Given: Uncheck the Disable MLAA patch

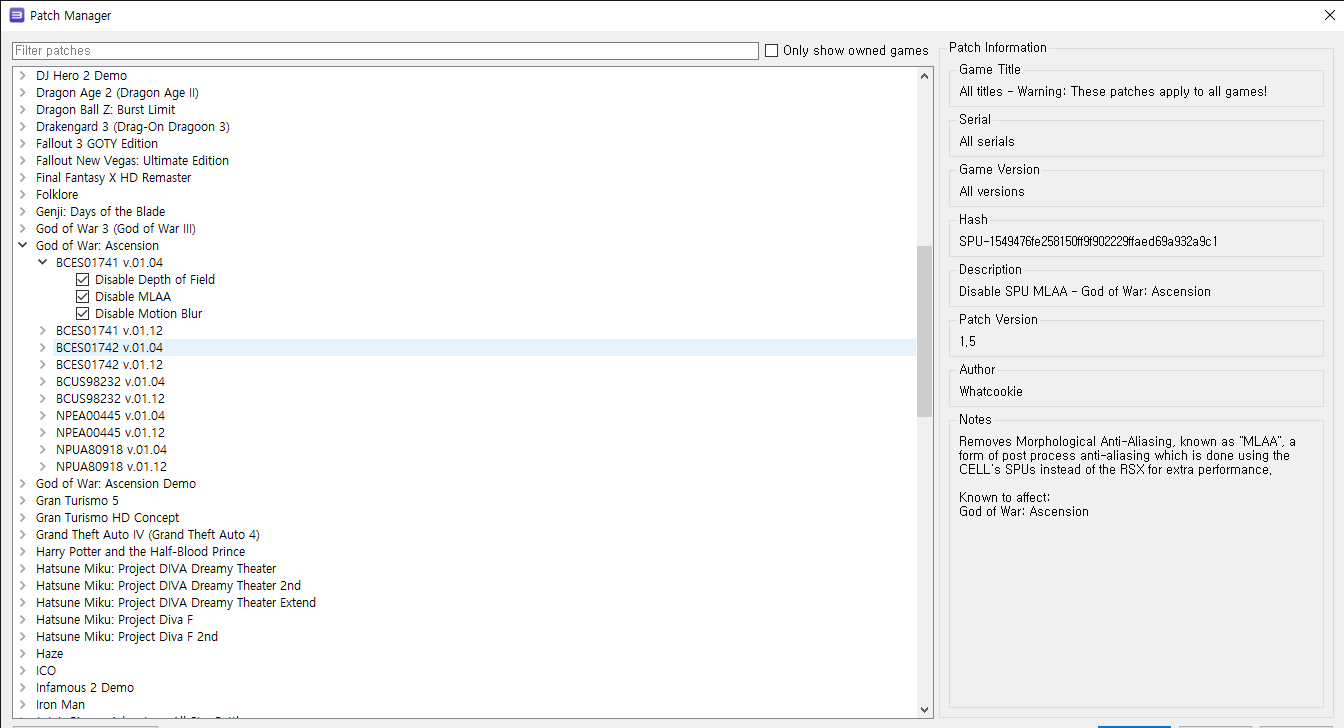Looking at the screenshot, I should pyautogui.click(x=83, y=297).
